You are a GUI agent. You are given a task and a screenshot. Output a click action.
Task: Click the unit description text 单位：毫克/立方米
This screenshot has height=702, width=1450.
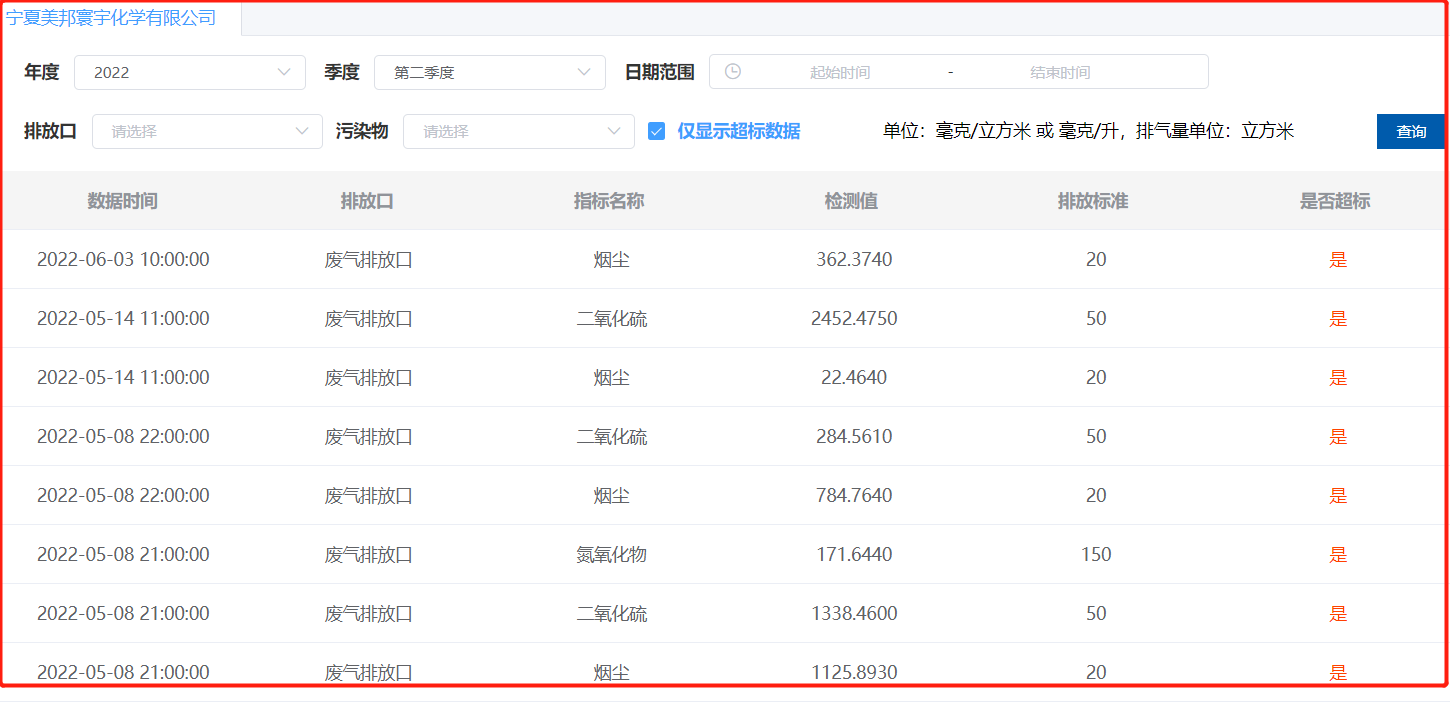956,131
